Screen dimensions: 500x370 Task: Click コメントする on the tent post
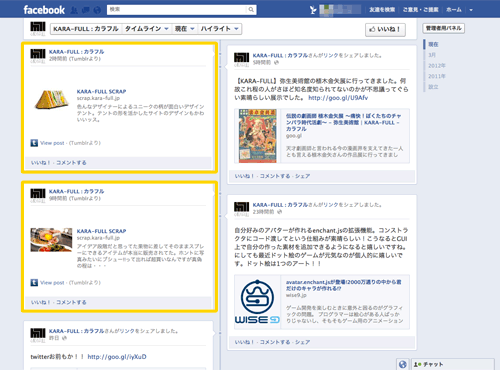(x=71, y=163)
